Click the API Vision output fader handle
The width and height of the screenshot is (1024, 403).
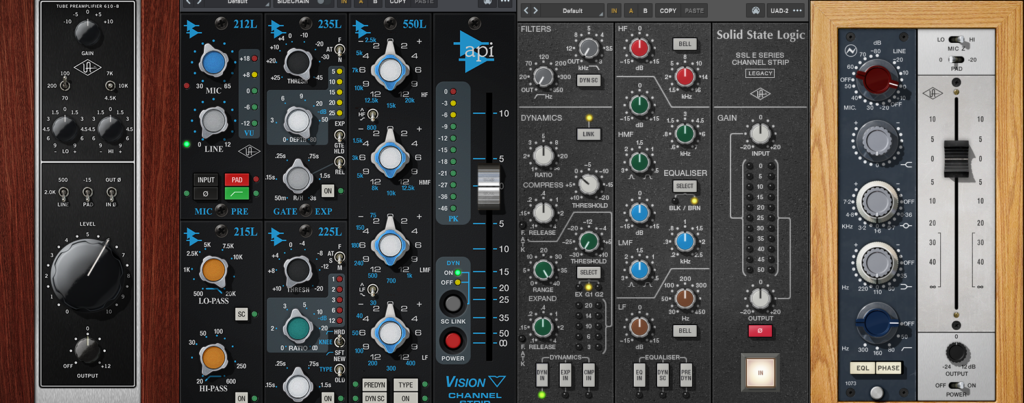[x=488, y=187]
